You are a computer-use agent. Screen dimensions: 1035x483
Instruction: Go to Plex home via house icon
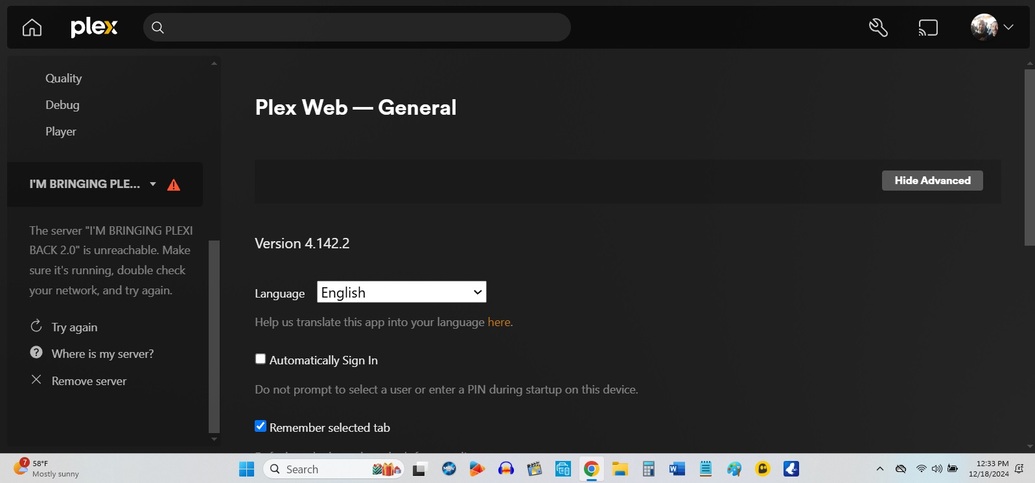click(x=32, y=28)
